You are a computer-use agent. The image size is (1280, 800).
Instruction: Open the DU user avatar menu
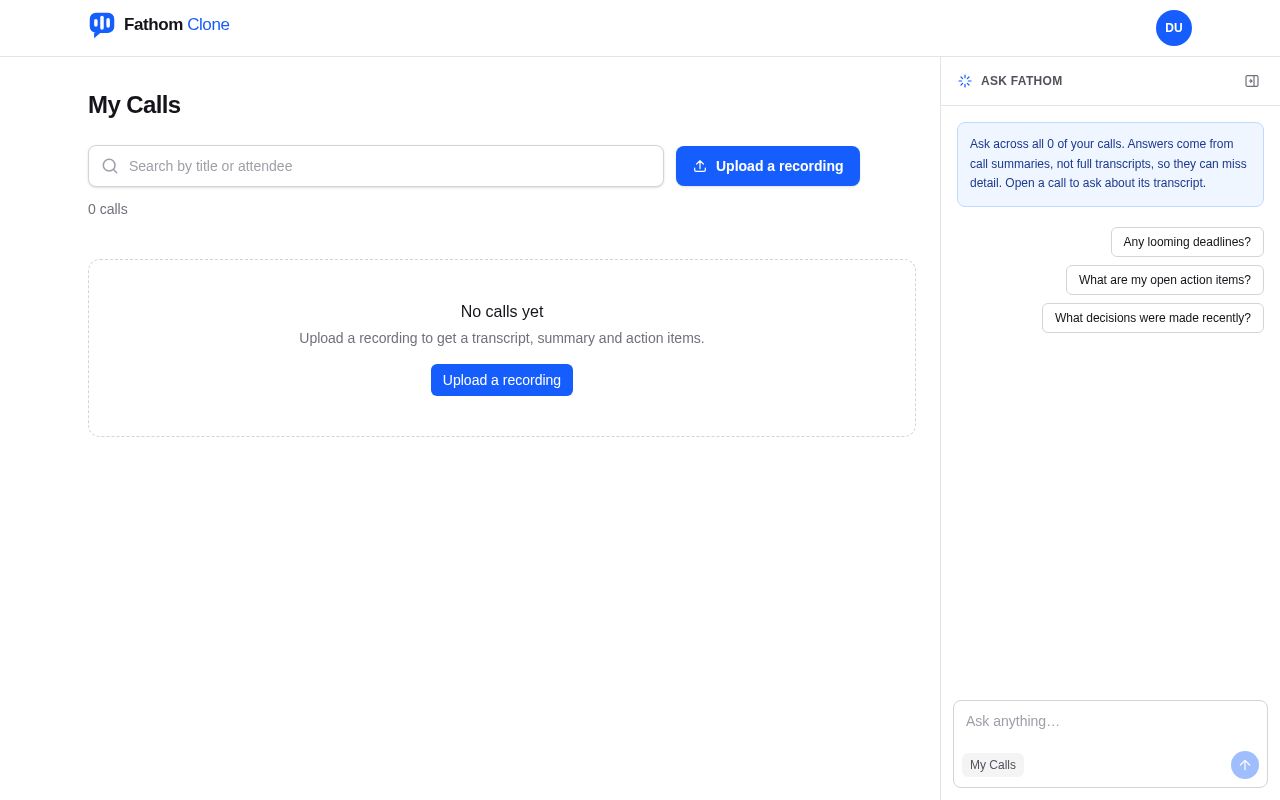1174,28
